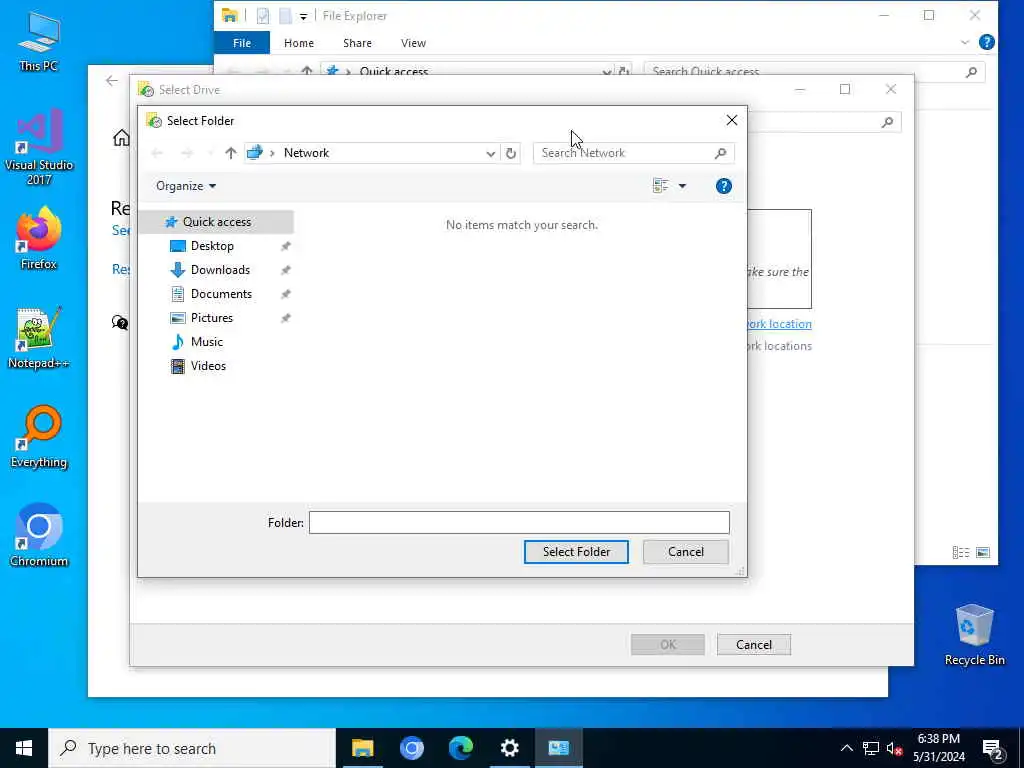Click Properties icon in File Explorer title bar
This screenshot has width=1024, height=768.
tap(263, 16)
